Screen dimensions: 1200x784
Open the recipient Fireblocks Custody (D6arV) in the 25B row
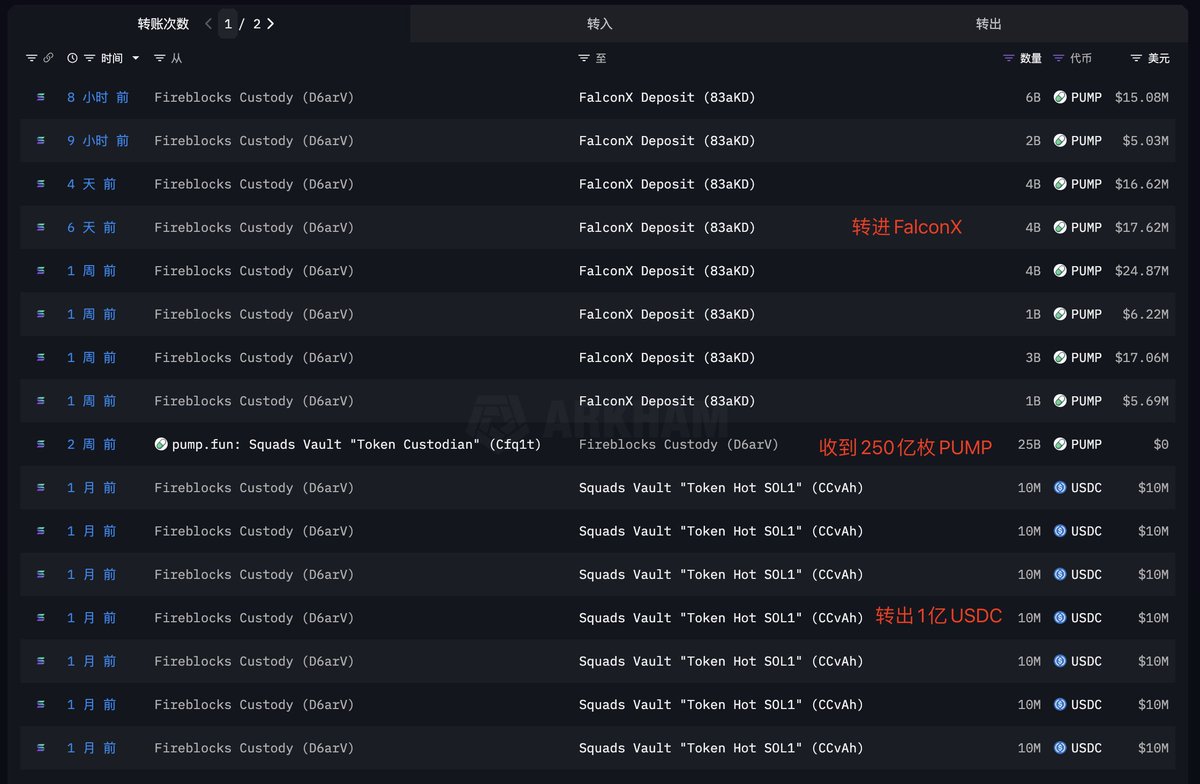click(x=678, y=444)
